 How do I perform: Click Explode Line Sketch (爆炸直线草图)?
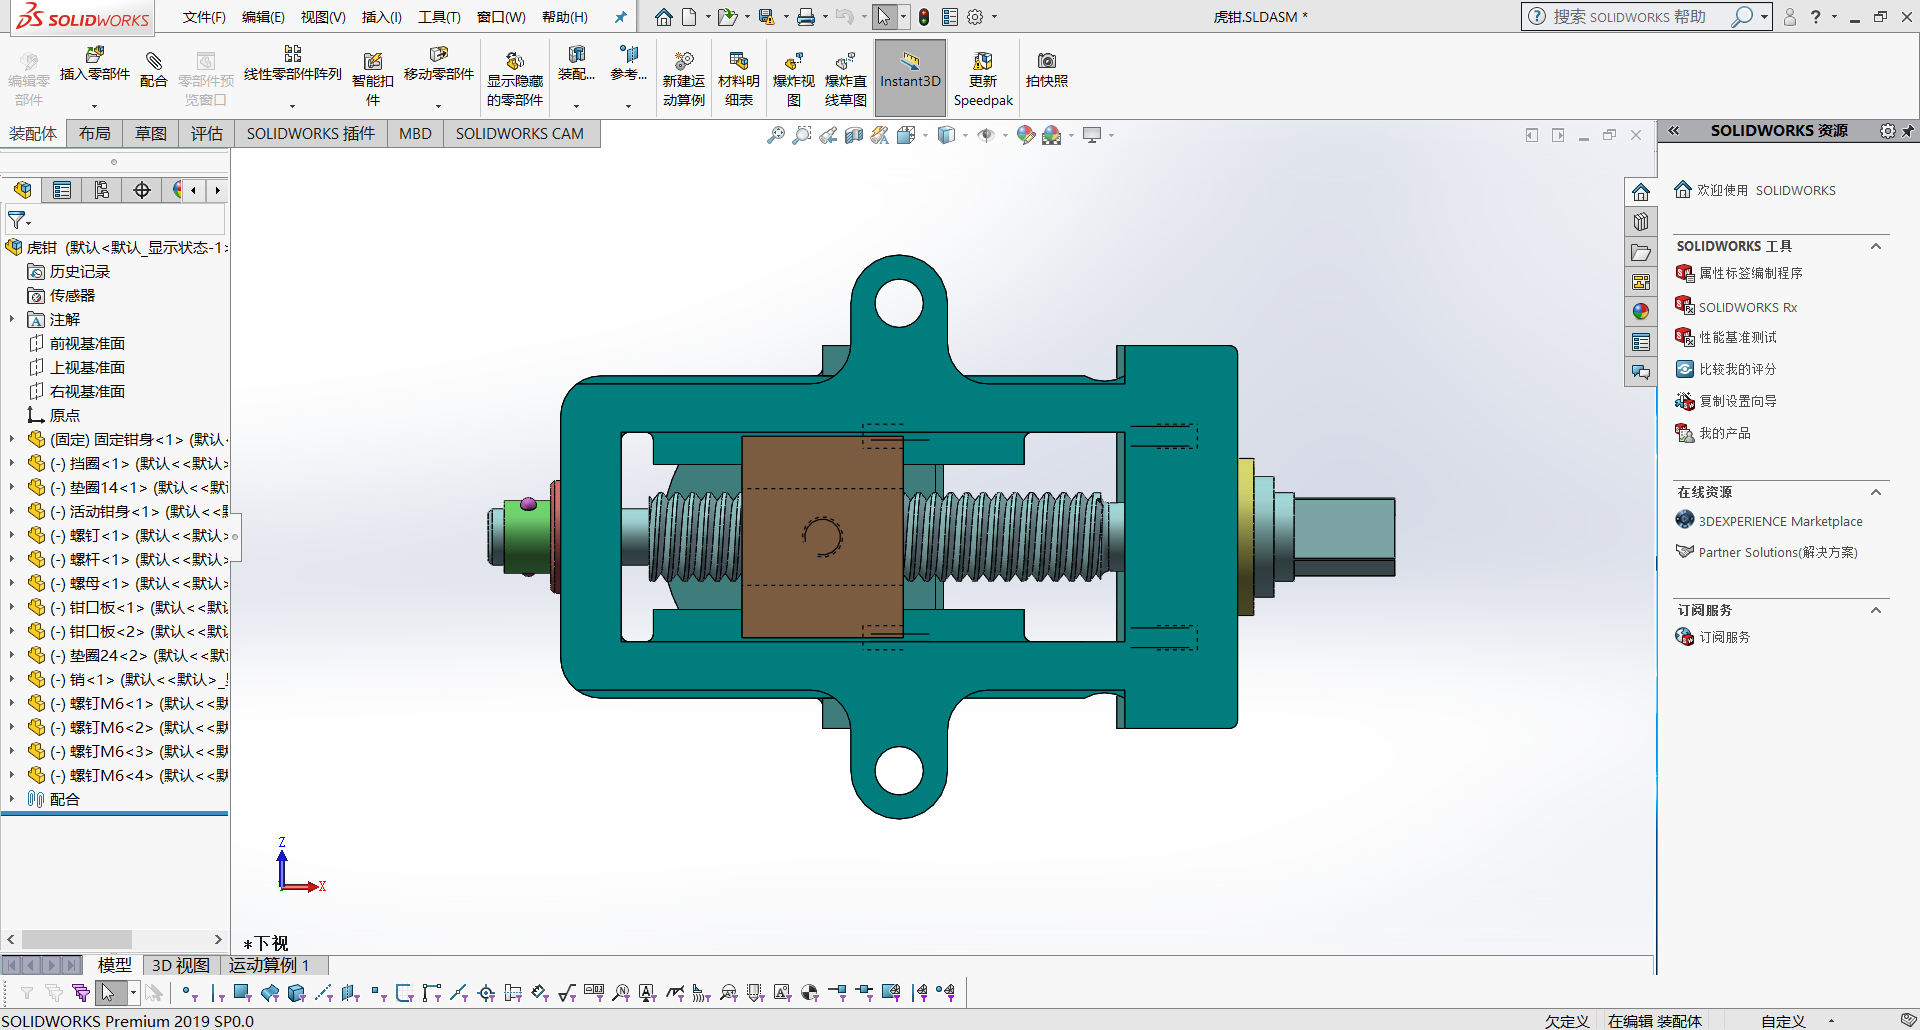click(x=845, y=78)
